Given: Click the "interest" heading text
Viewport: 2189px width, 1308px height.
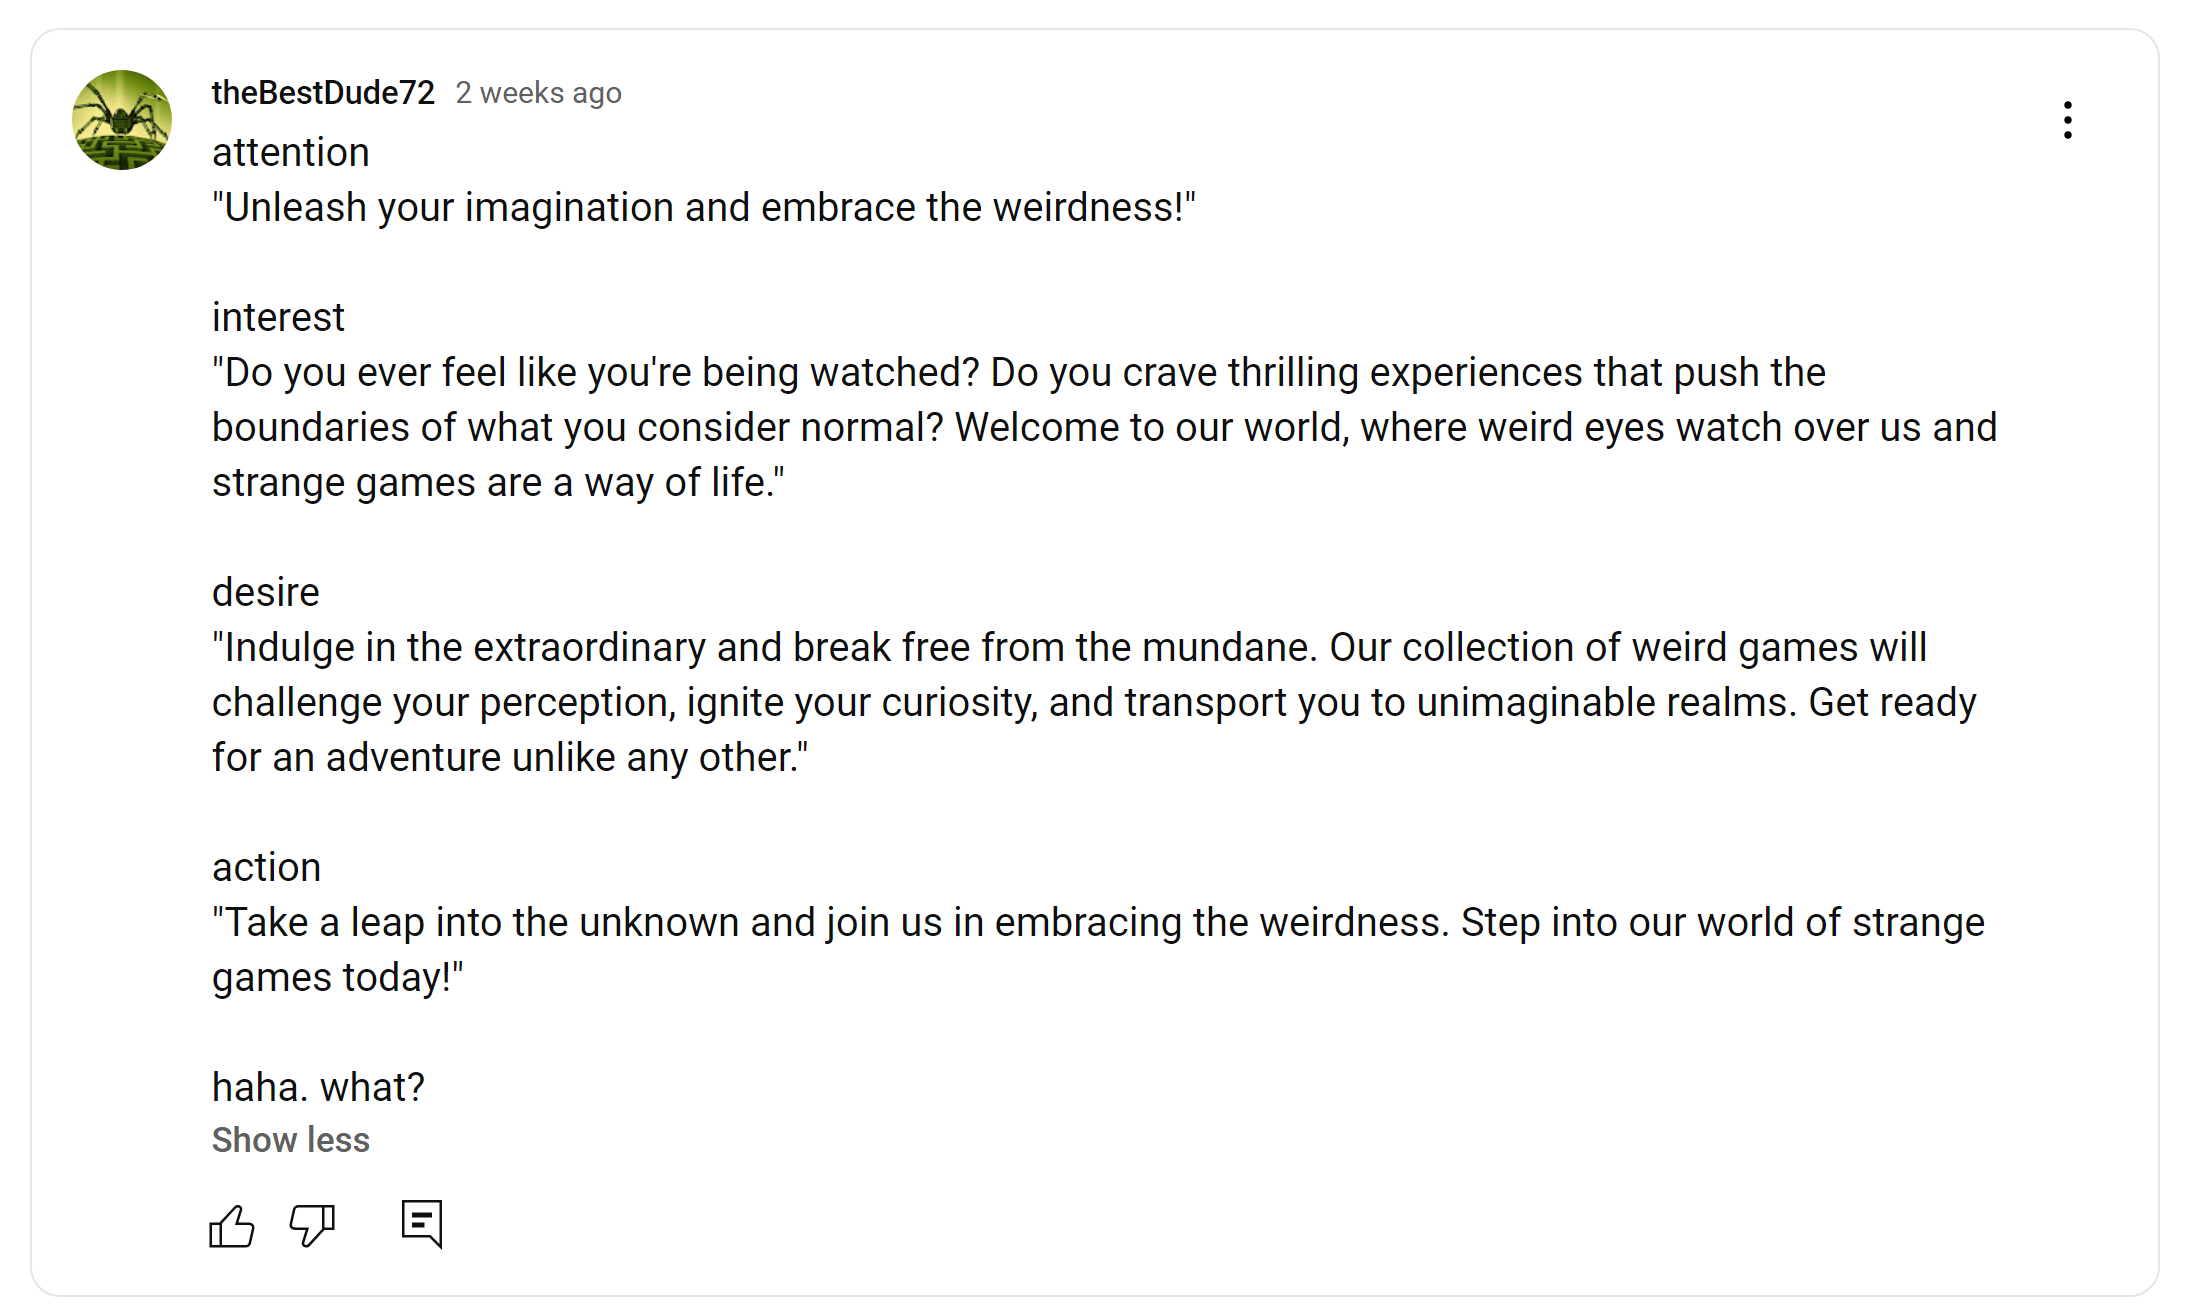Looking at the screenshot, I should (278, 318).
